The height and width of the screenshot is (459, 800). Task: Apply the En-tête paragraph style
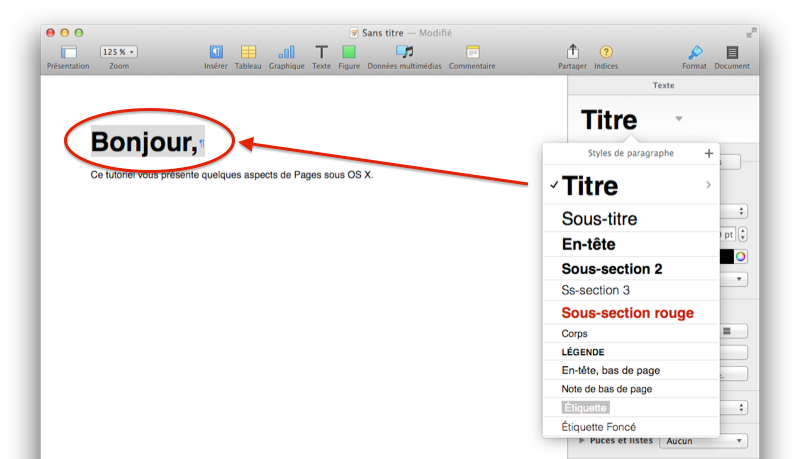click(x=631, y=244)
